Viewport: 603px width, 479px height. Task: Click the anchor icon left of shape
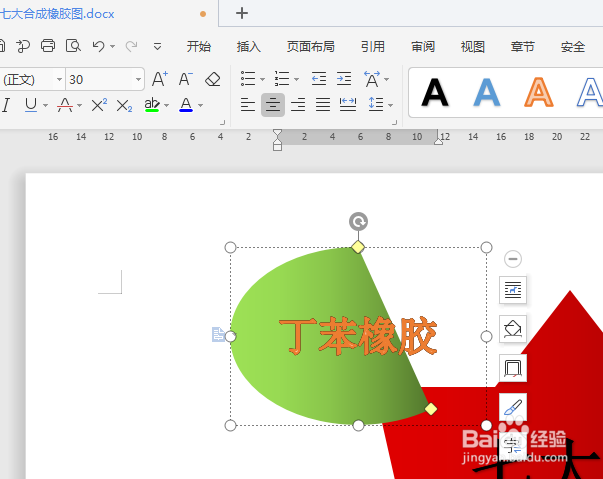coord(218,334)
